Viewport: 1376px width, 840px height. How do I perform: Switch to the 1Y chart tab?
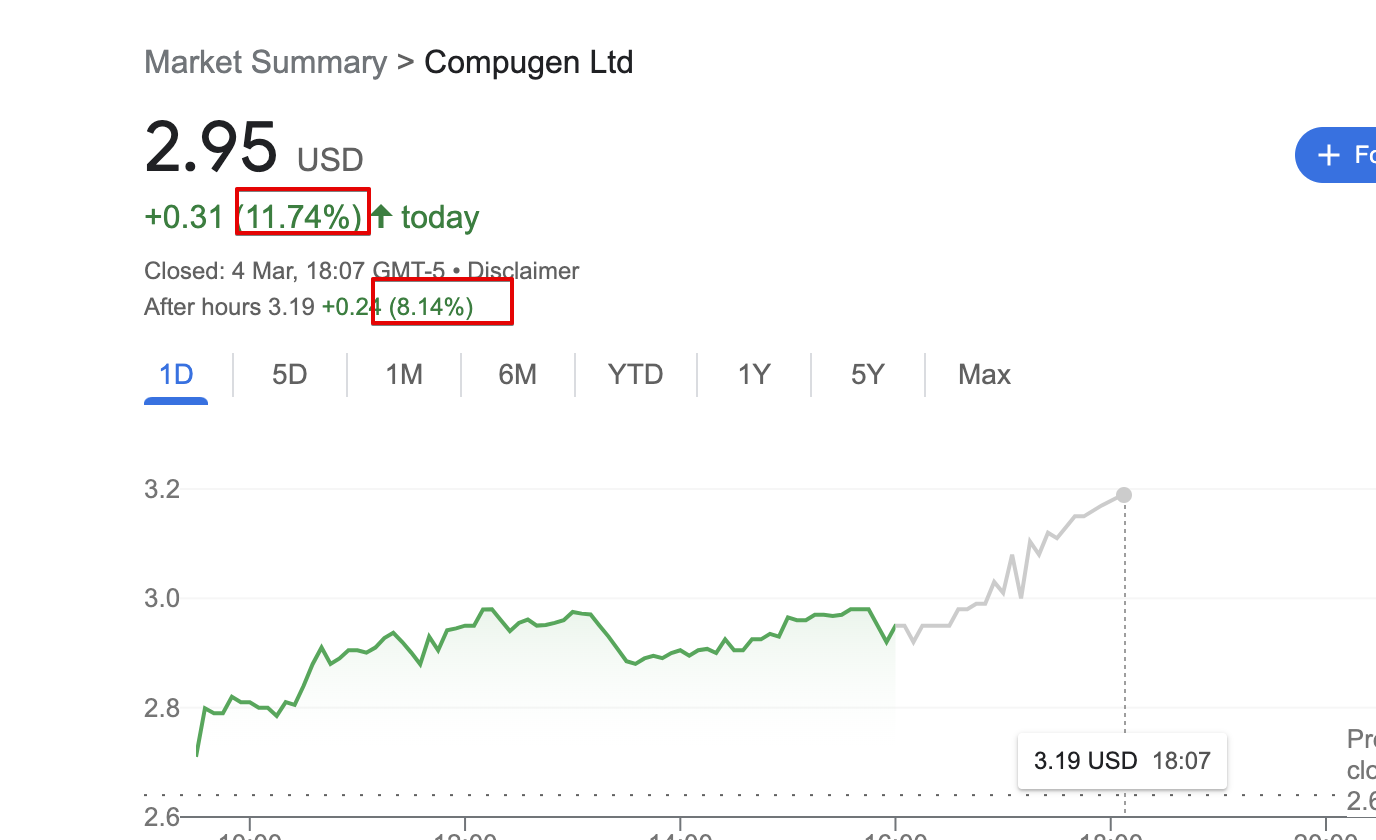pos(754,375)
